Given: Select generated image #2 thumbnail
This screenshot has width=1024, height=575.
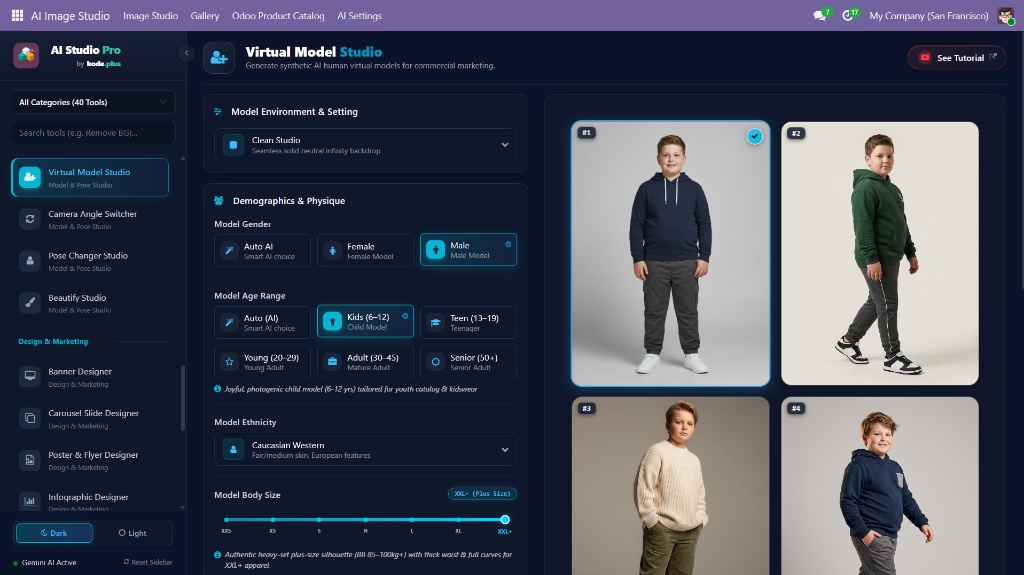Looking at the screenshot, I should click(x=880, y=254).
